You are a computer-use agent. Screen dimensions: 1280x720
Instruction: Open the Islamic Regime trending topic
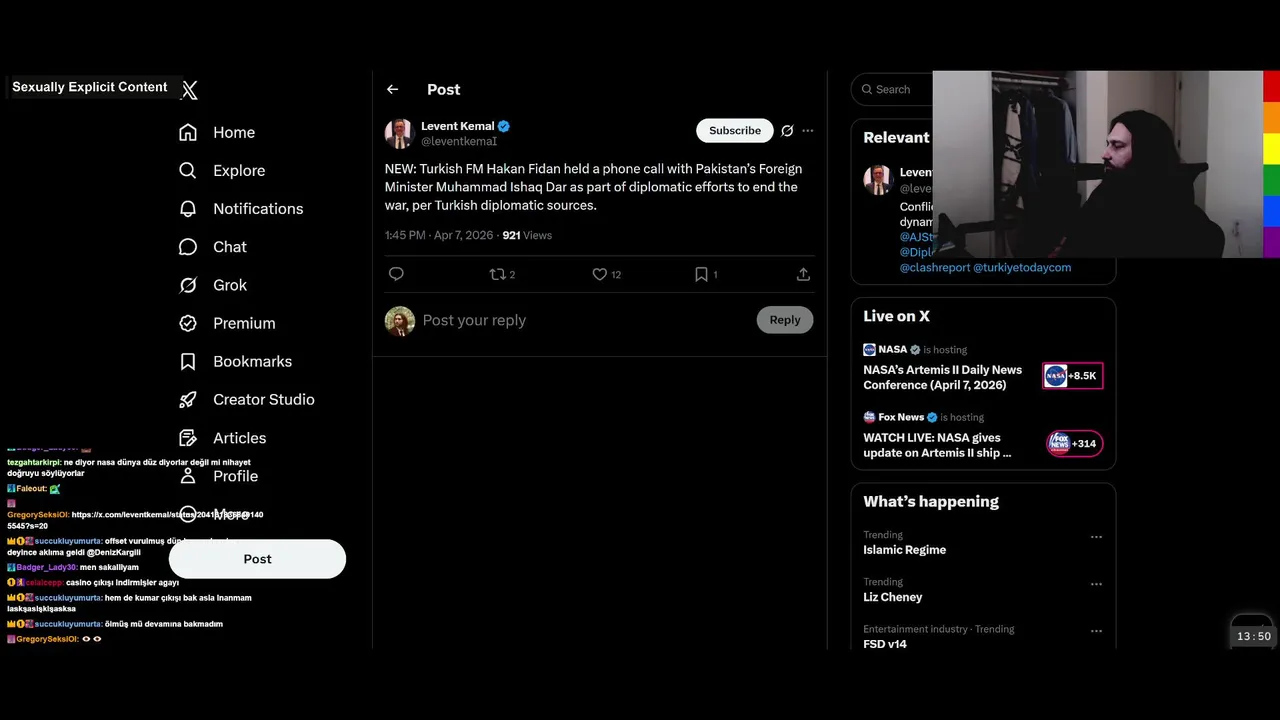904,550
